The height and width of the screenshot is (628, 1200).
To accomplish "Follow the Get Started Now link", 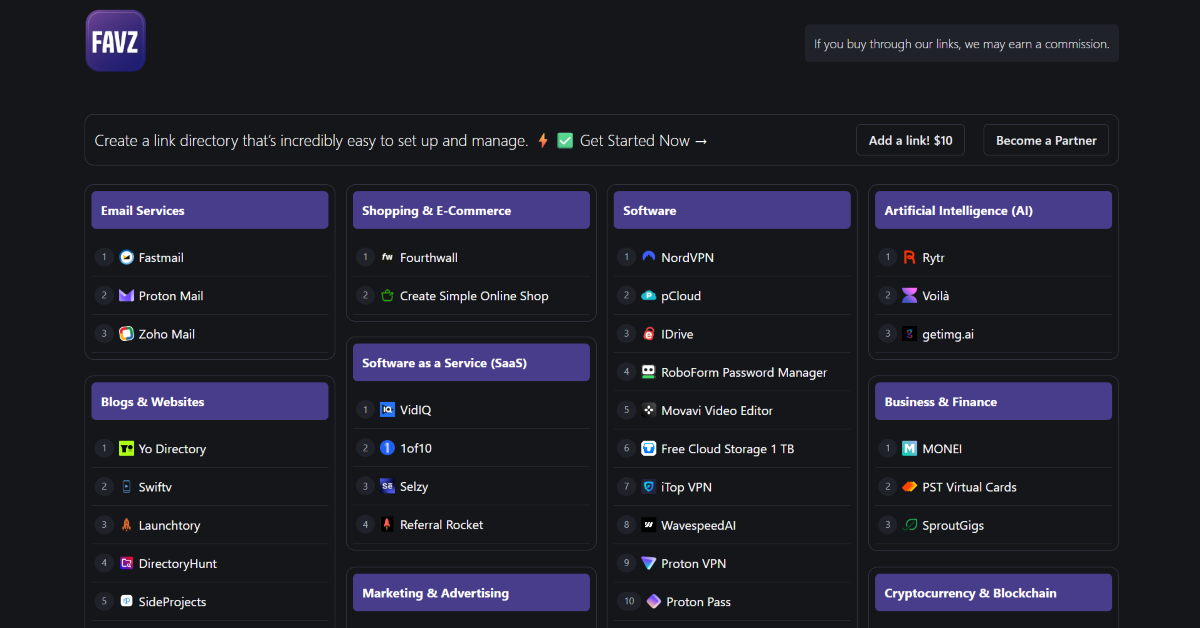I will pos(643,141).
